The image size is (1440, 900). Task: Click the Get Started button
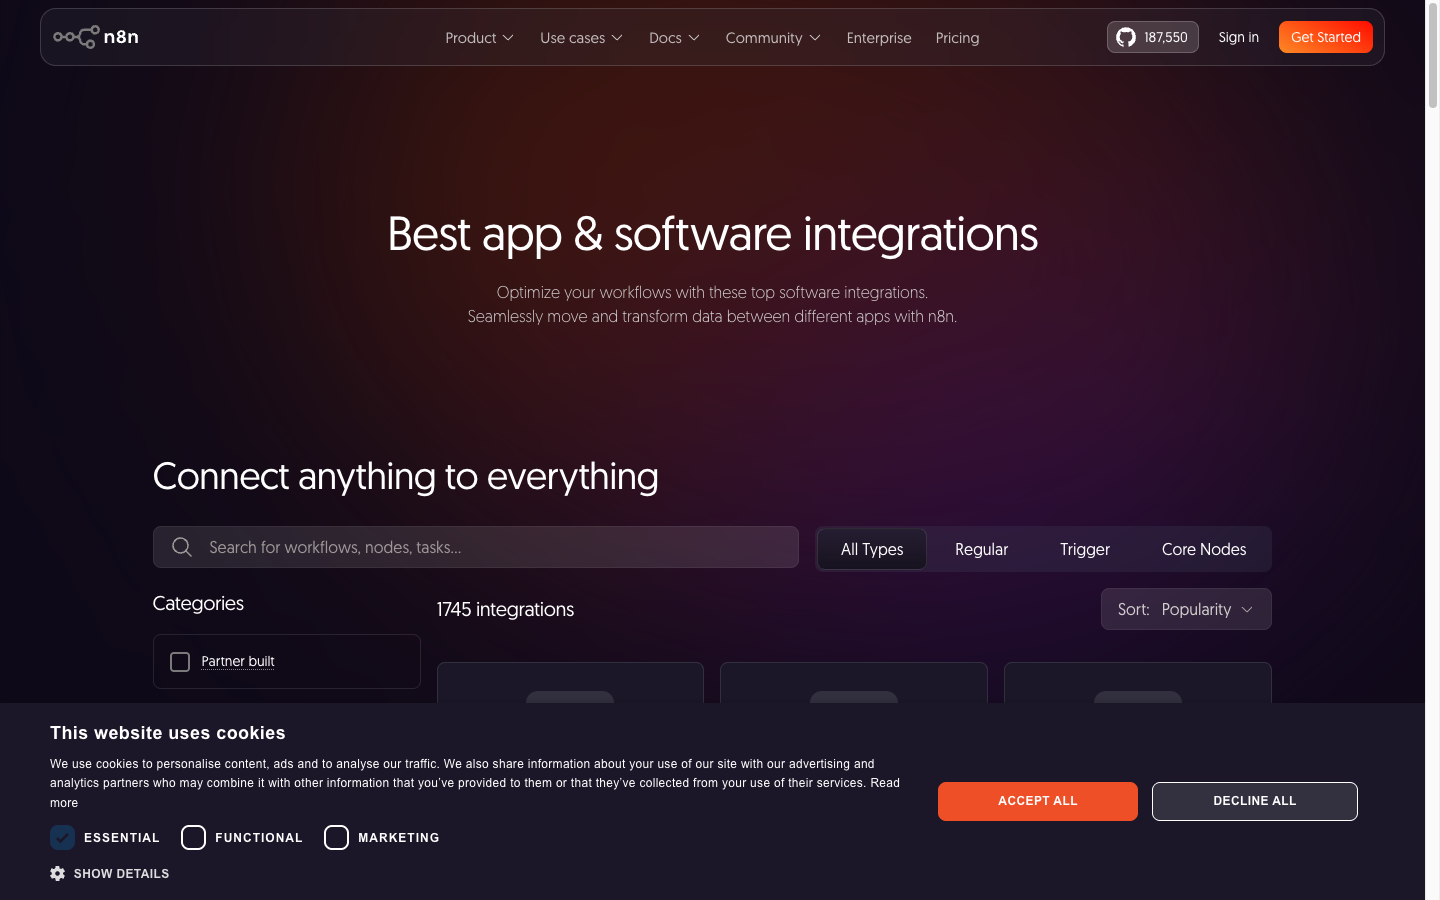click(1326, 37)
